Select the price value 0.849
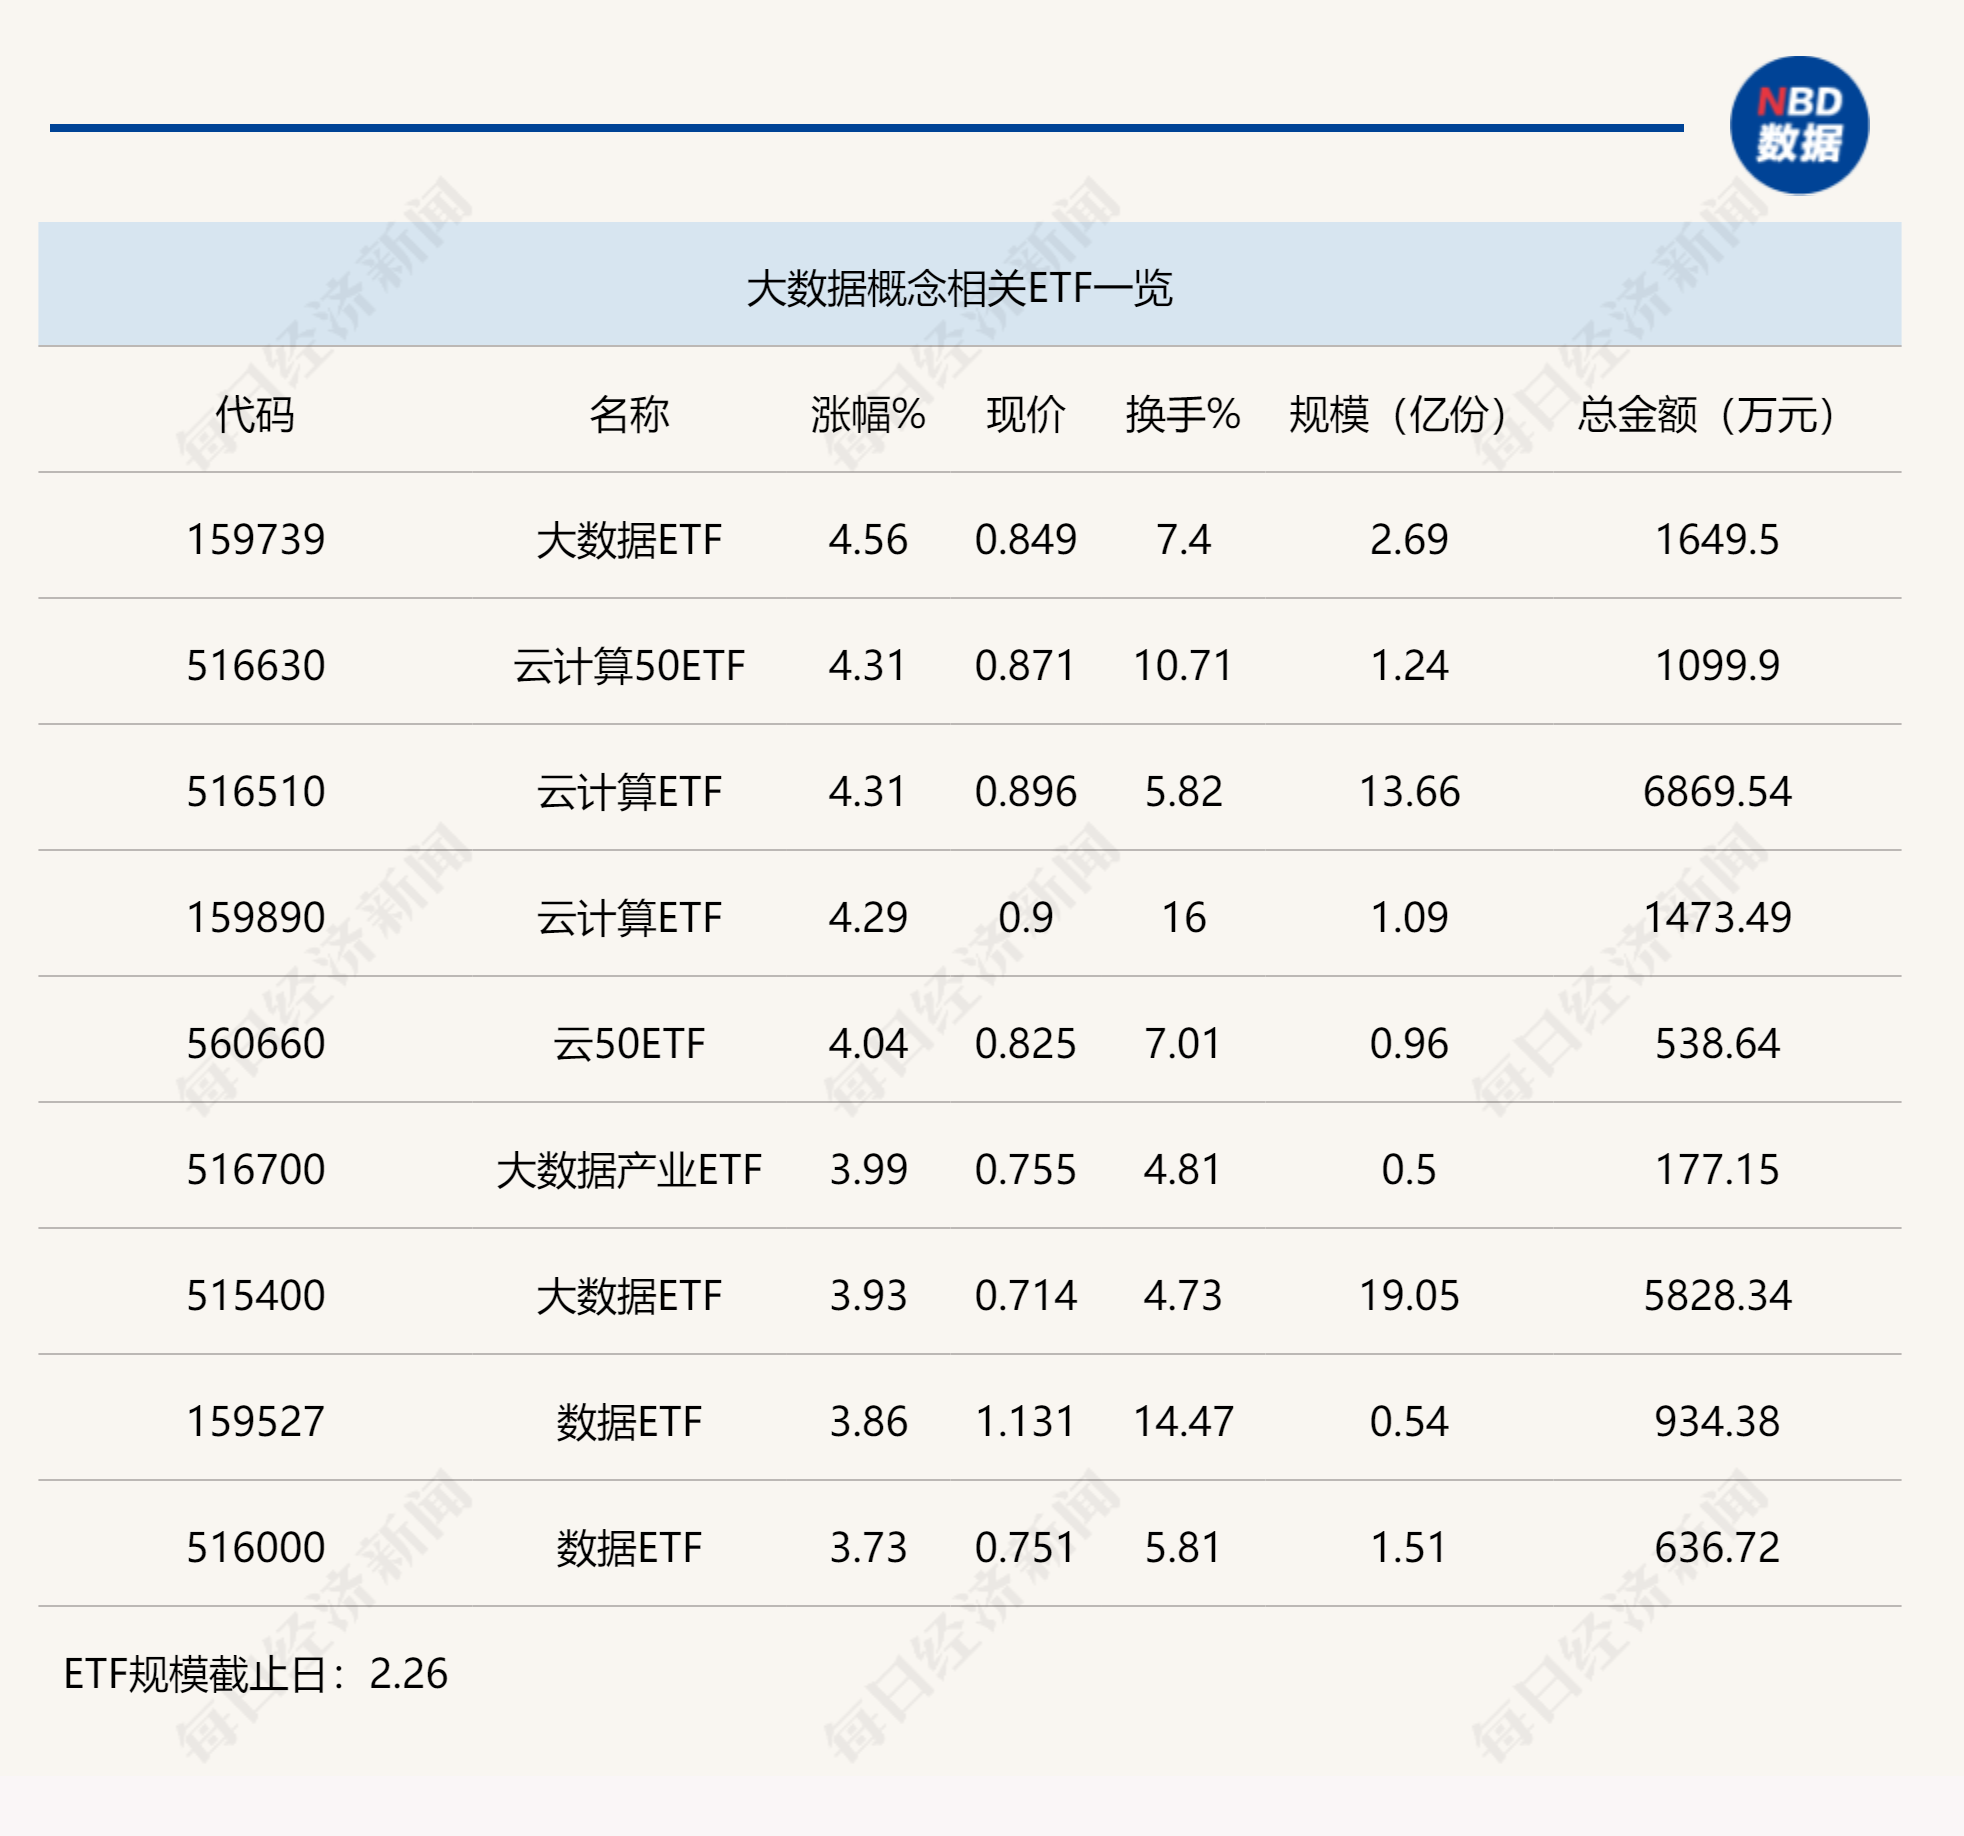This screenshot has width=1964, height=1836. (x=1026, y=540)
